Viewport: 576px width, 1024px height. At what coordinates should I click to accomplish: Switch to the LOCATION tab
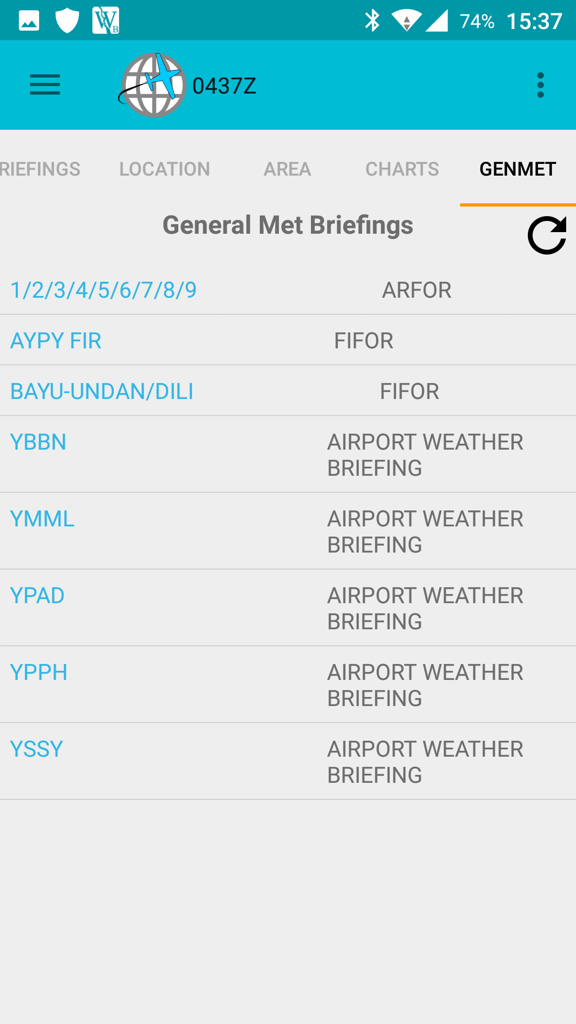tap(165, 169)
